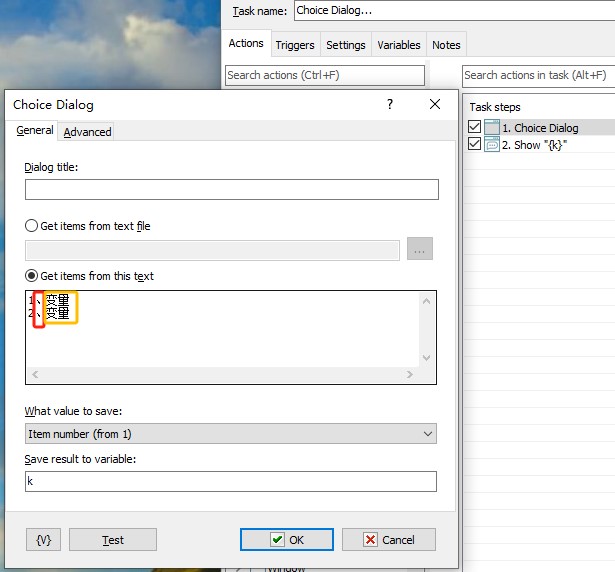Uncheck the '2. Show {k}' step checkbox

(474, 145)
